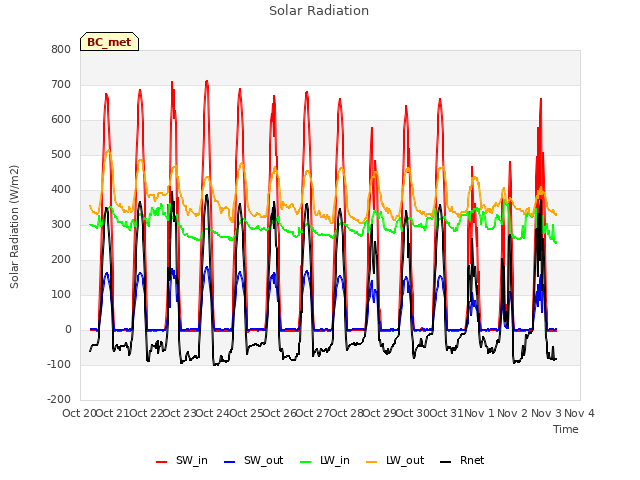Click the black Rnet legend swatch
The image size is (640, 480).
pyautogui.click(x=445, y=462)
